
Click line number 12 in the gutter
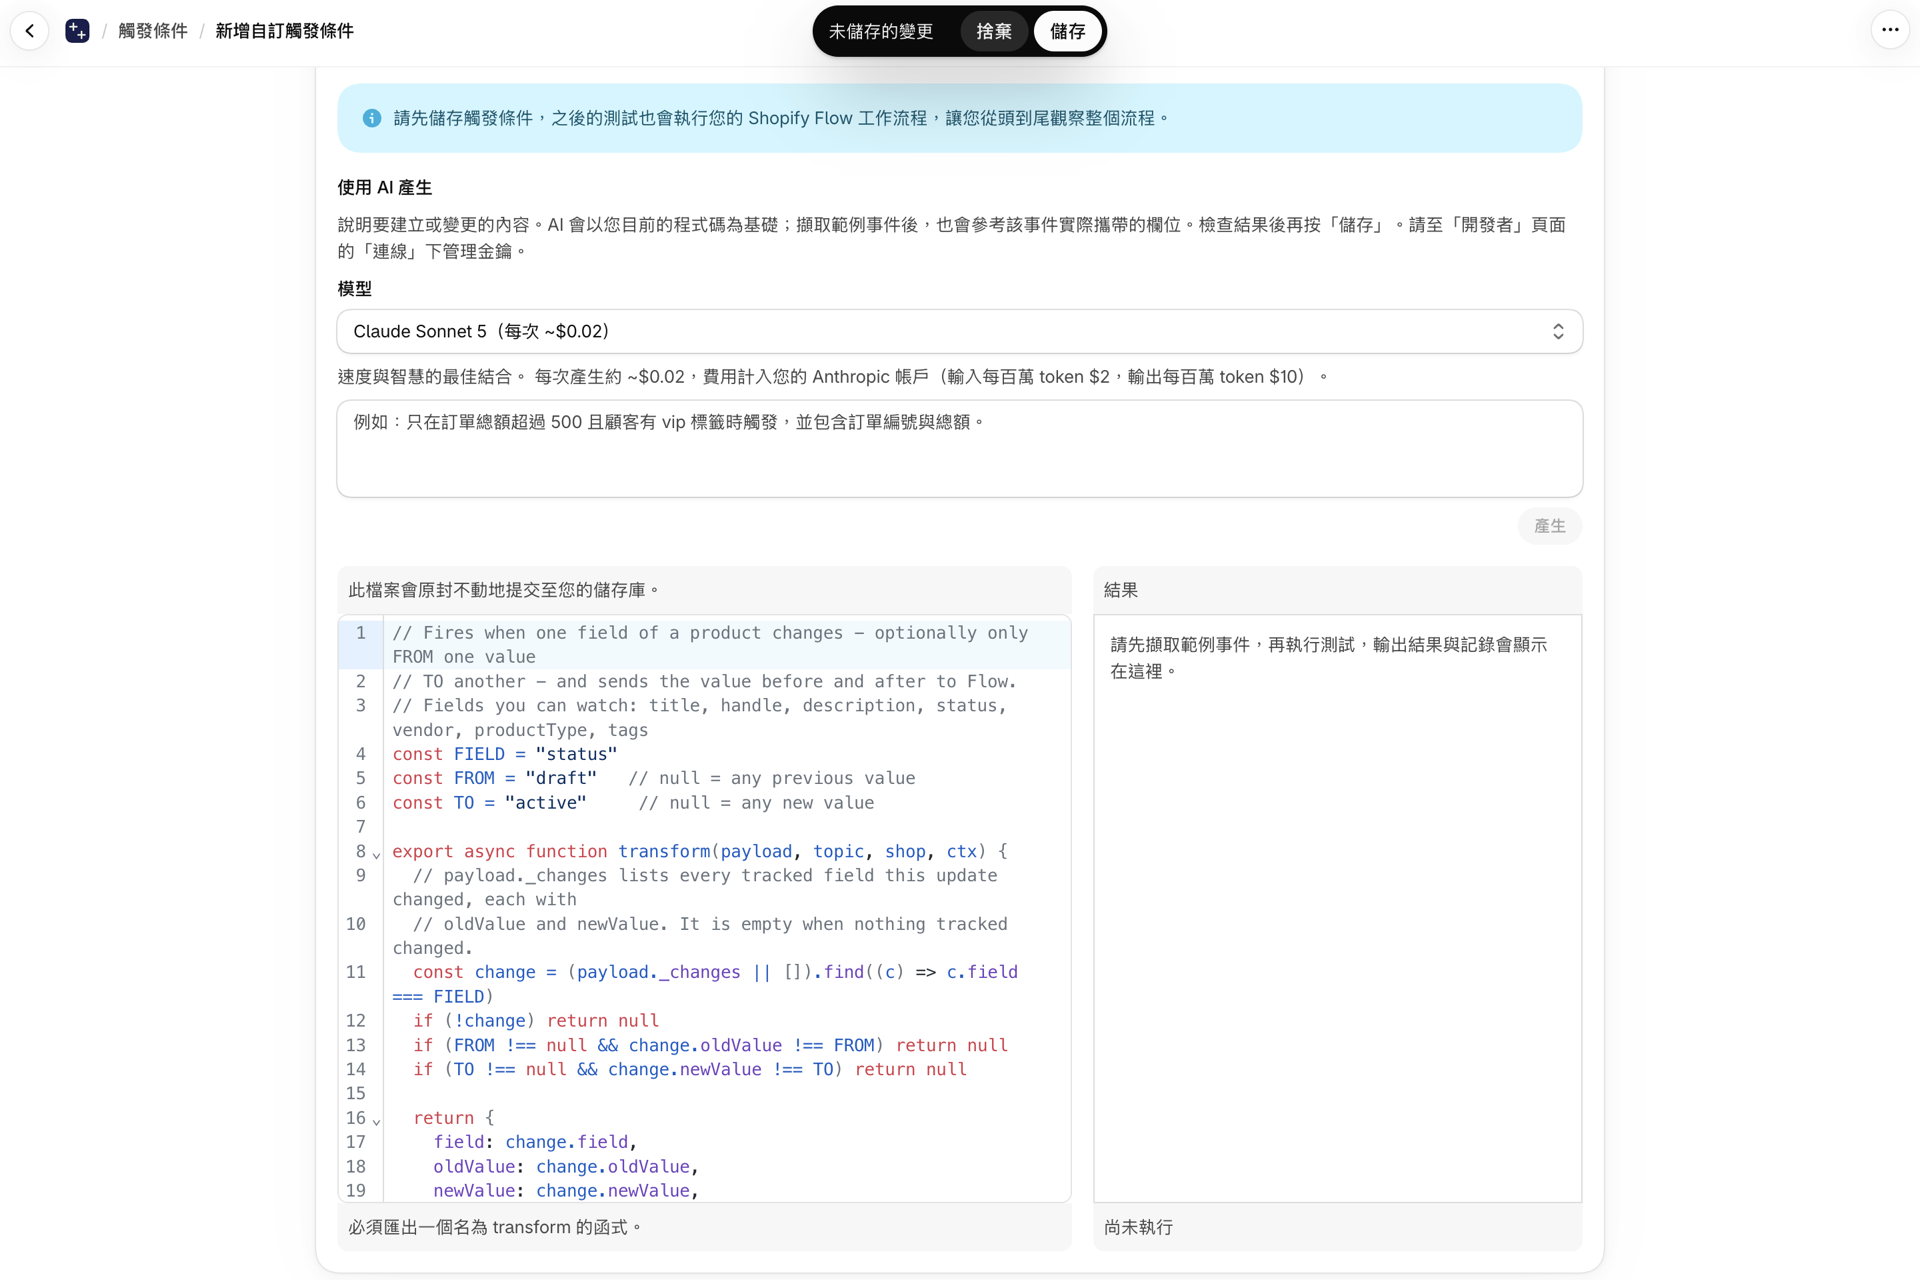(x=356, y=1021)
